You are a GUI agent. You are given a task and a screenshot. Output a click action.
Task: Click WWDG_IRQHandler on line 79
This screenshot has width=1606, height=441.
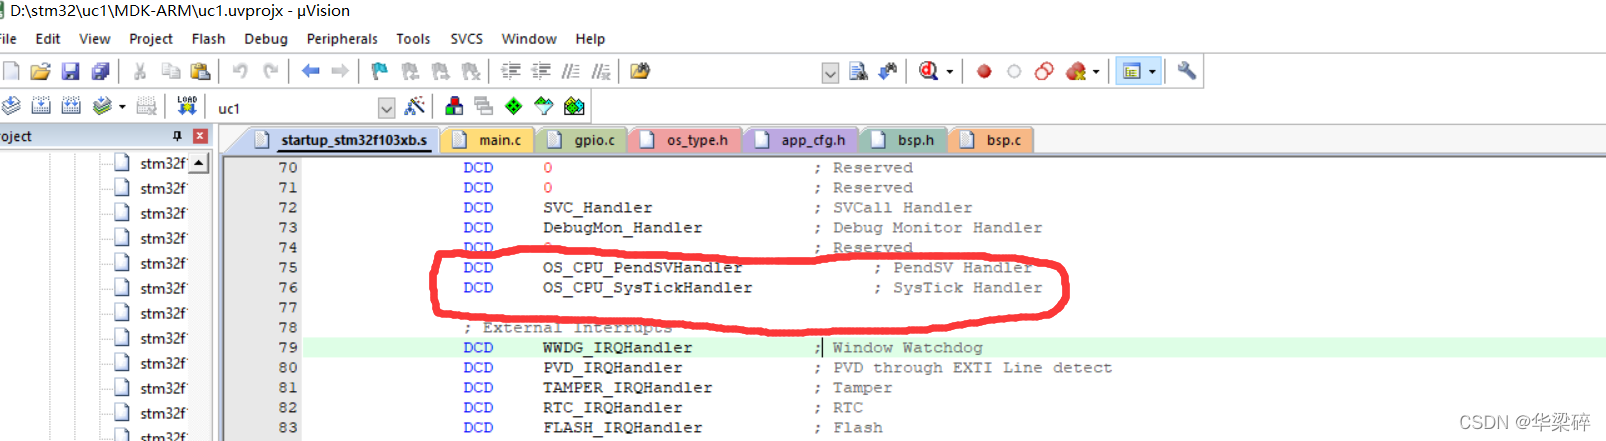pyautogui.click(x=617, y=347)
